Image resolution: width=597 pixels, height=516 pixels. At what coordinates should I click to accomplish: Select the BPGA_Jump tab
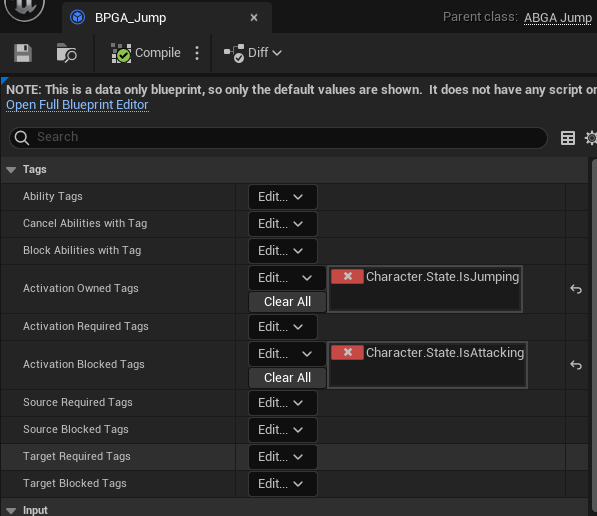[130, 18]
